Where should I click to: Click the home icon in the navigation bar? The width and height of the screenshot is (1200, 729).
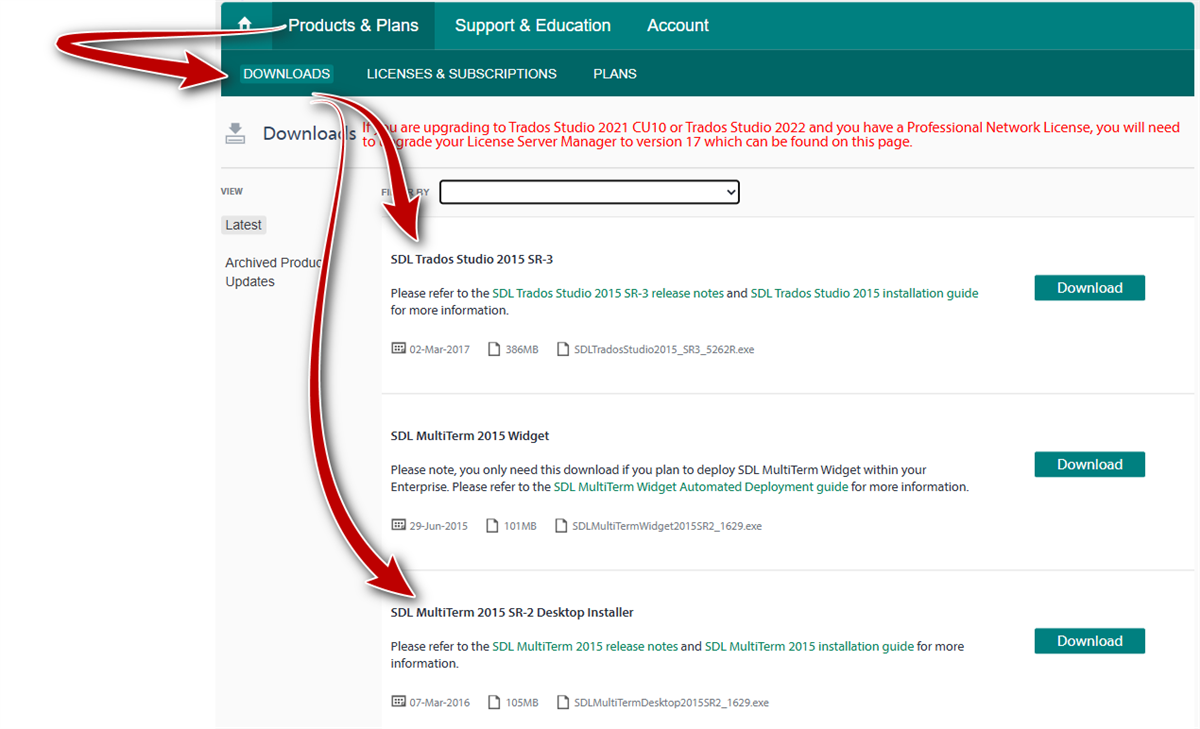click(244, 25)
